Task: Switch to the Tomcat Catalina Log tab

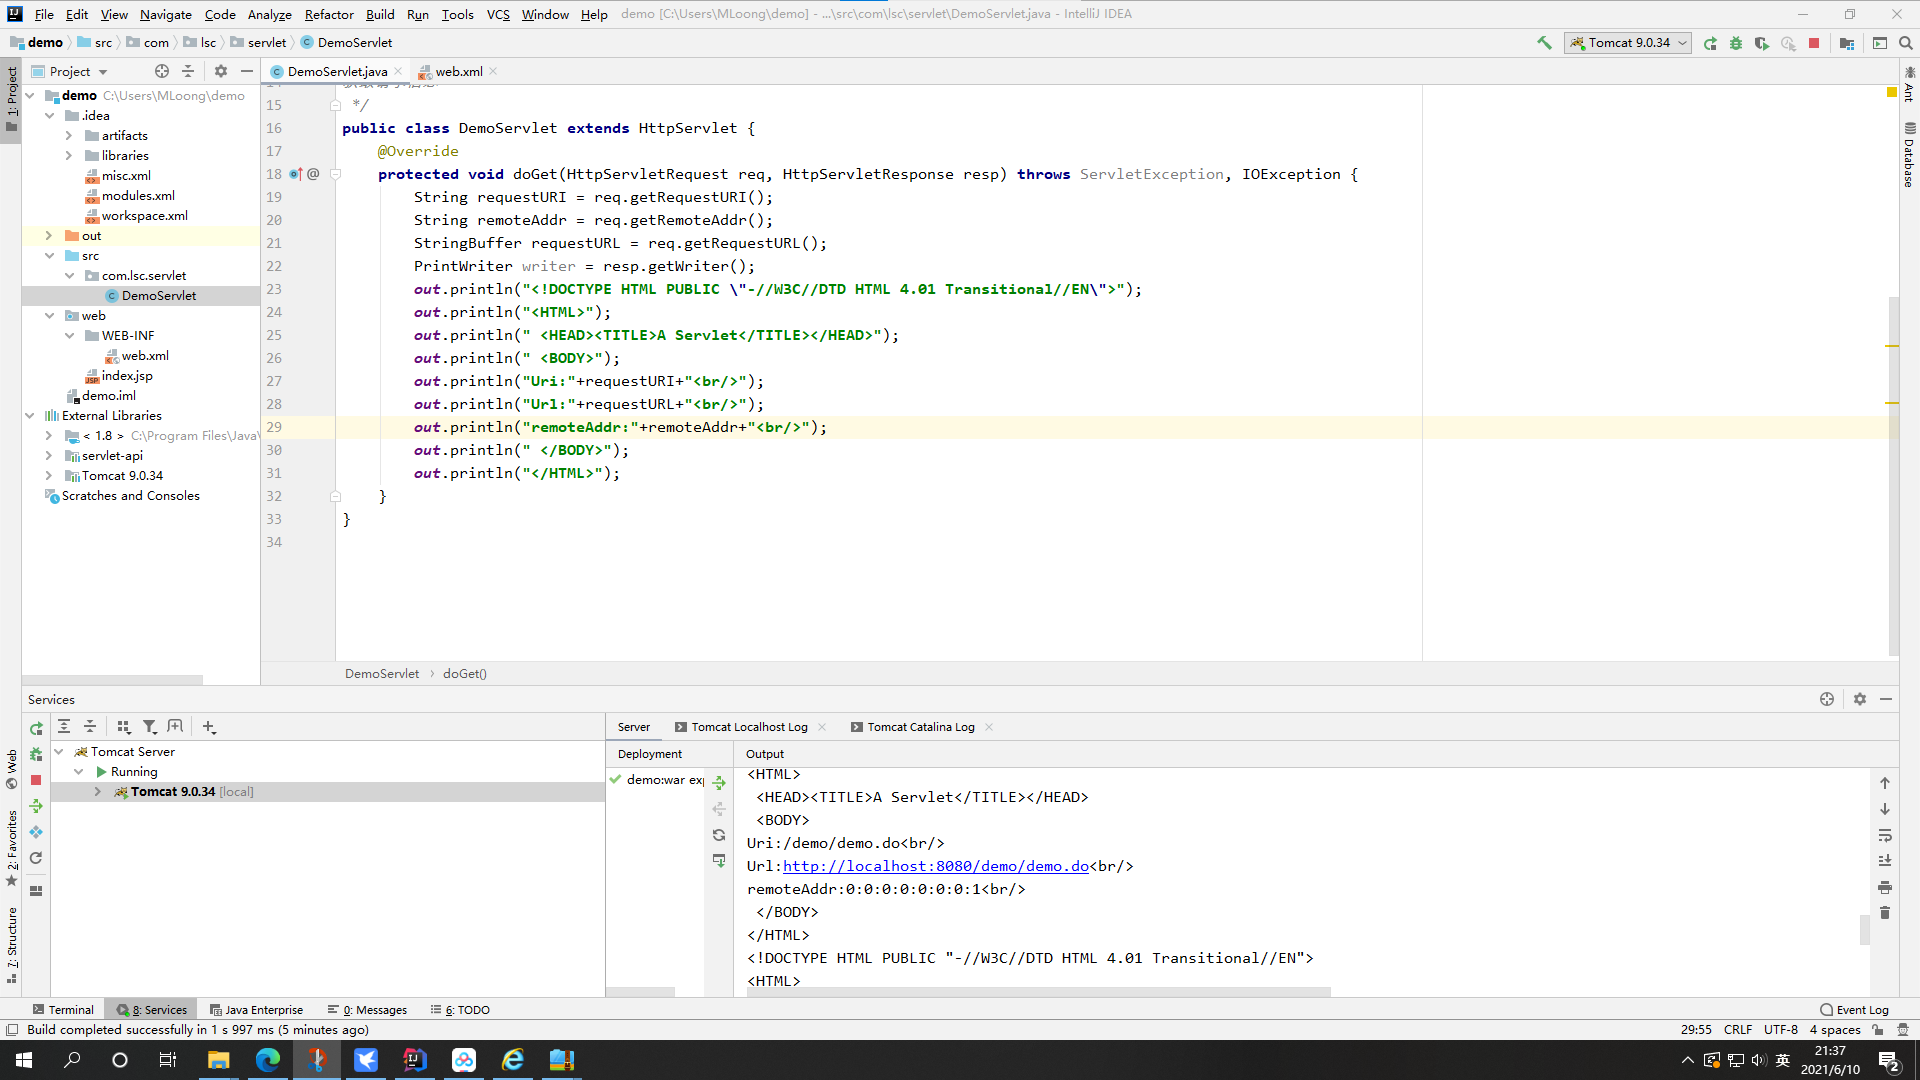Action: (x=920, y=727)
